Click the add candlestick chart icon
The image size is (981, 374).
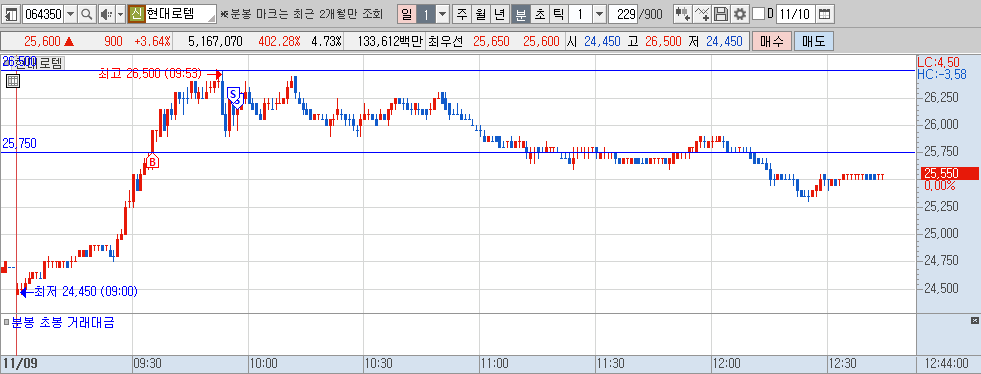[x=683, y=13]
